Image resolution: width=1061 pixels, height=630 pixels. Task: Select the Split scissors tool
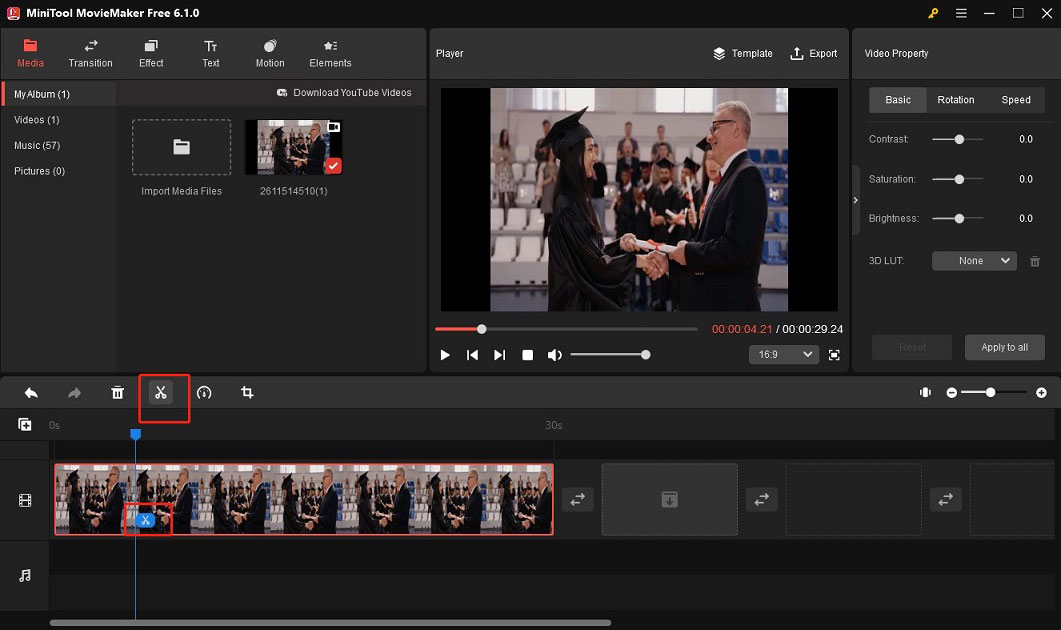click(162, 392)
